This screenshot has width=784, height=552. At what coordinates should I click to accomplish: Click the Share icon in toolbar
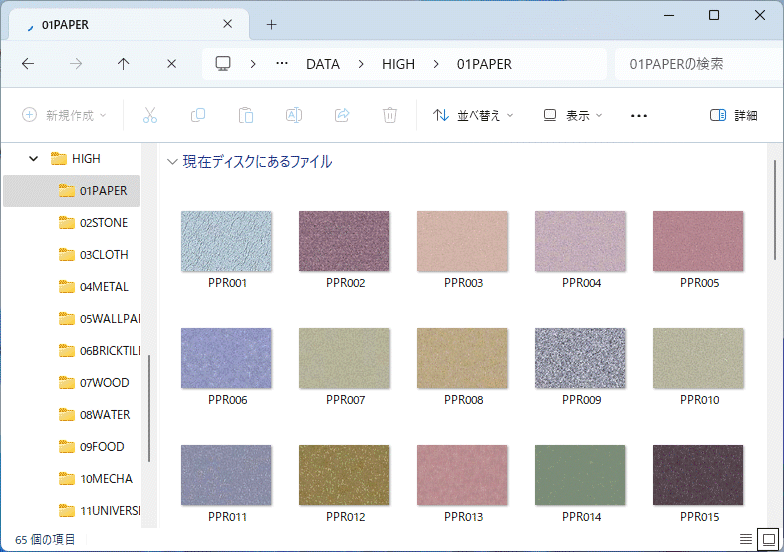(x=342, y=116)
